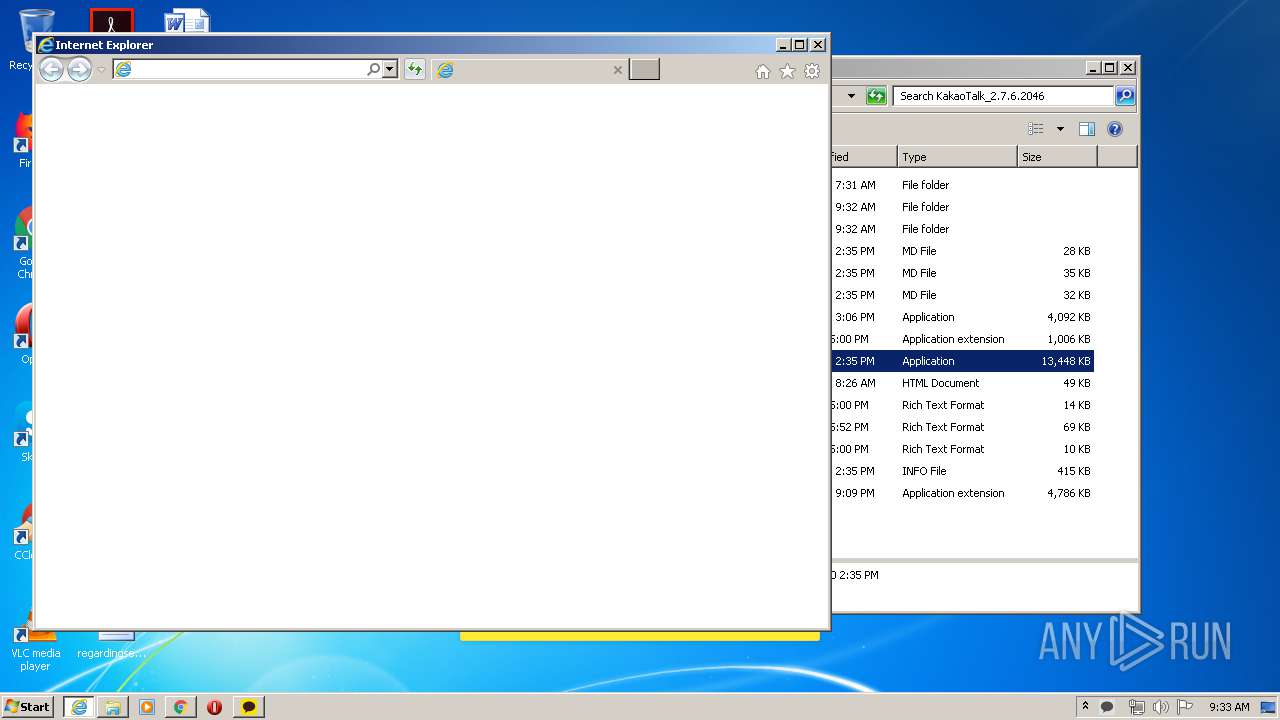Click the blue search magnifier in Explorer window
The height and width of the screenshot is (720, 1280).
1125,96
